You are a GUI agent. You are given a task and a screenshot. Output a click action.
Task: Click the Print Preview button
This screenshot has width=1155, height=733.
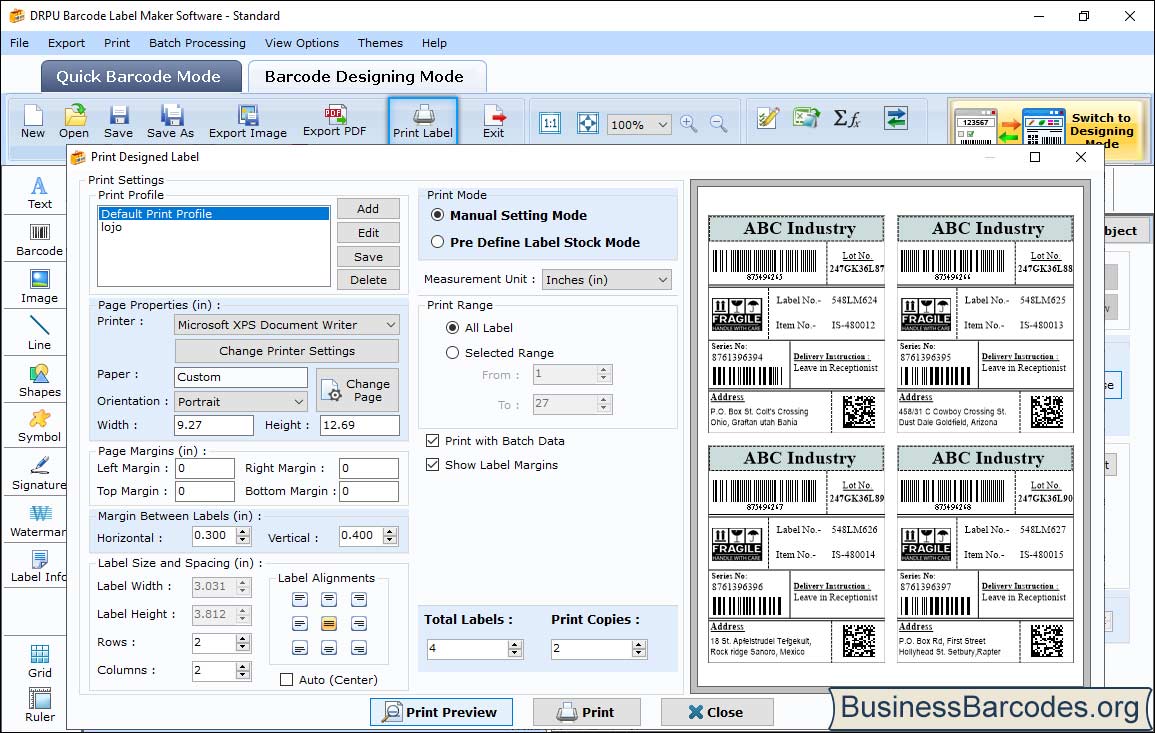pos(441,712)
